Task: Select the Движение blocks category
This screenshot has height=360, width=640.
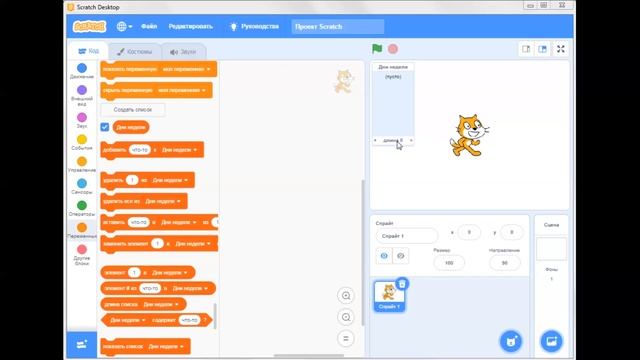Action: pyautogui.click(x=82, y=71)
